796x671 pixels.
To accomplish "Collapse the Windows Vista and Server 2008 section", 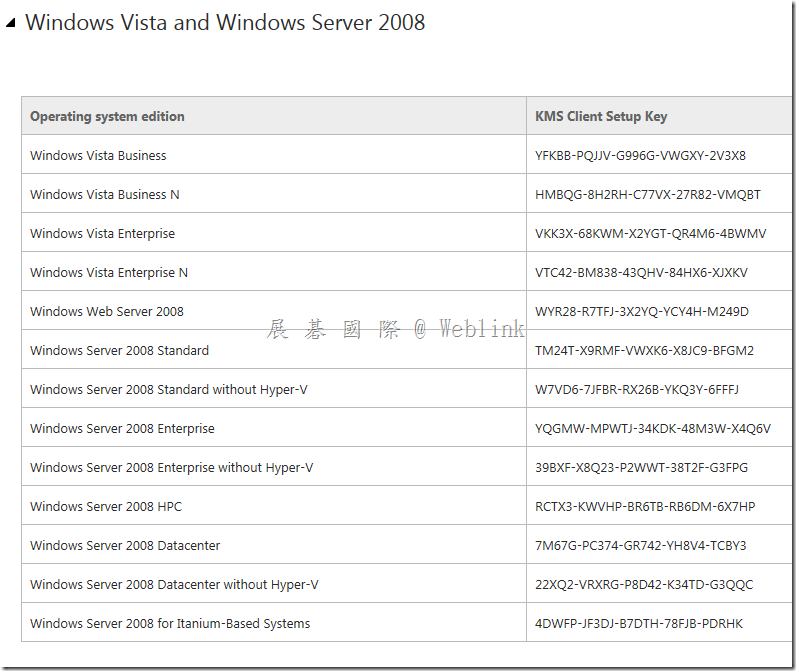I will tap(11, 23).
